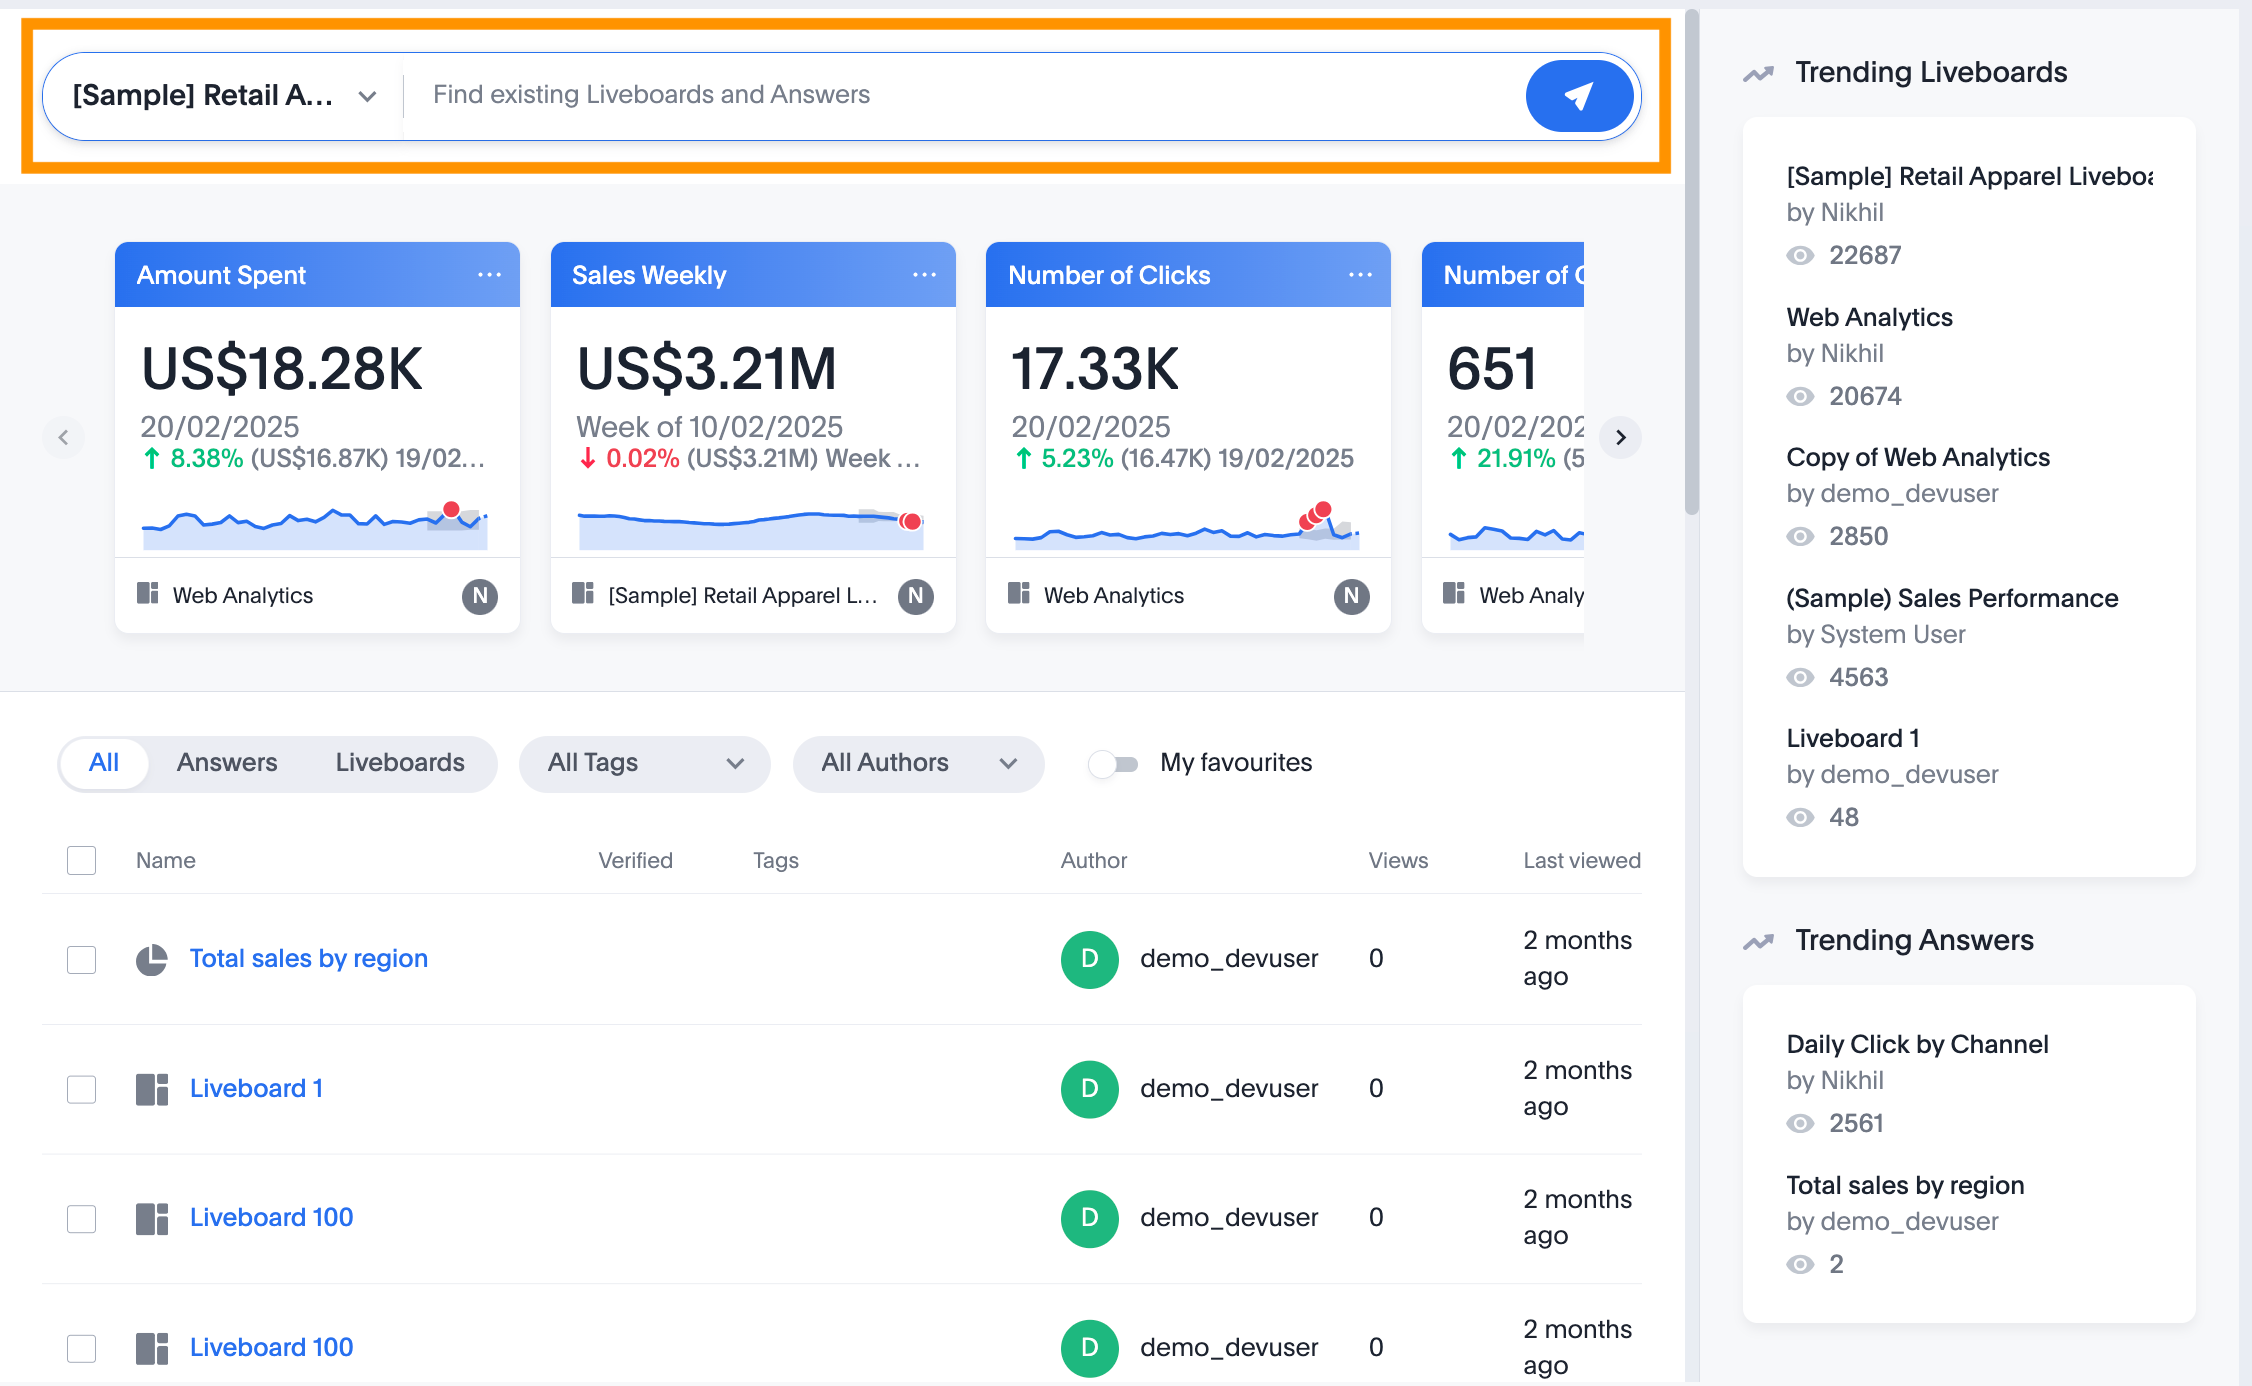Check the select-all checkbox in table header

(x=81, y=860)
